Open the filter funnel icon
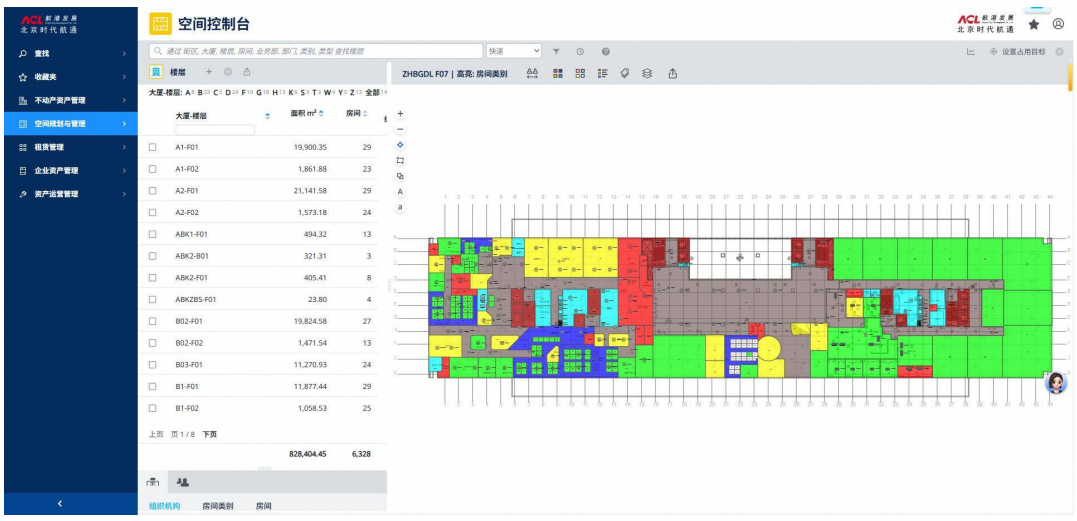 pyautogui.click(x=556, y=51)
